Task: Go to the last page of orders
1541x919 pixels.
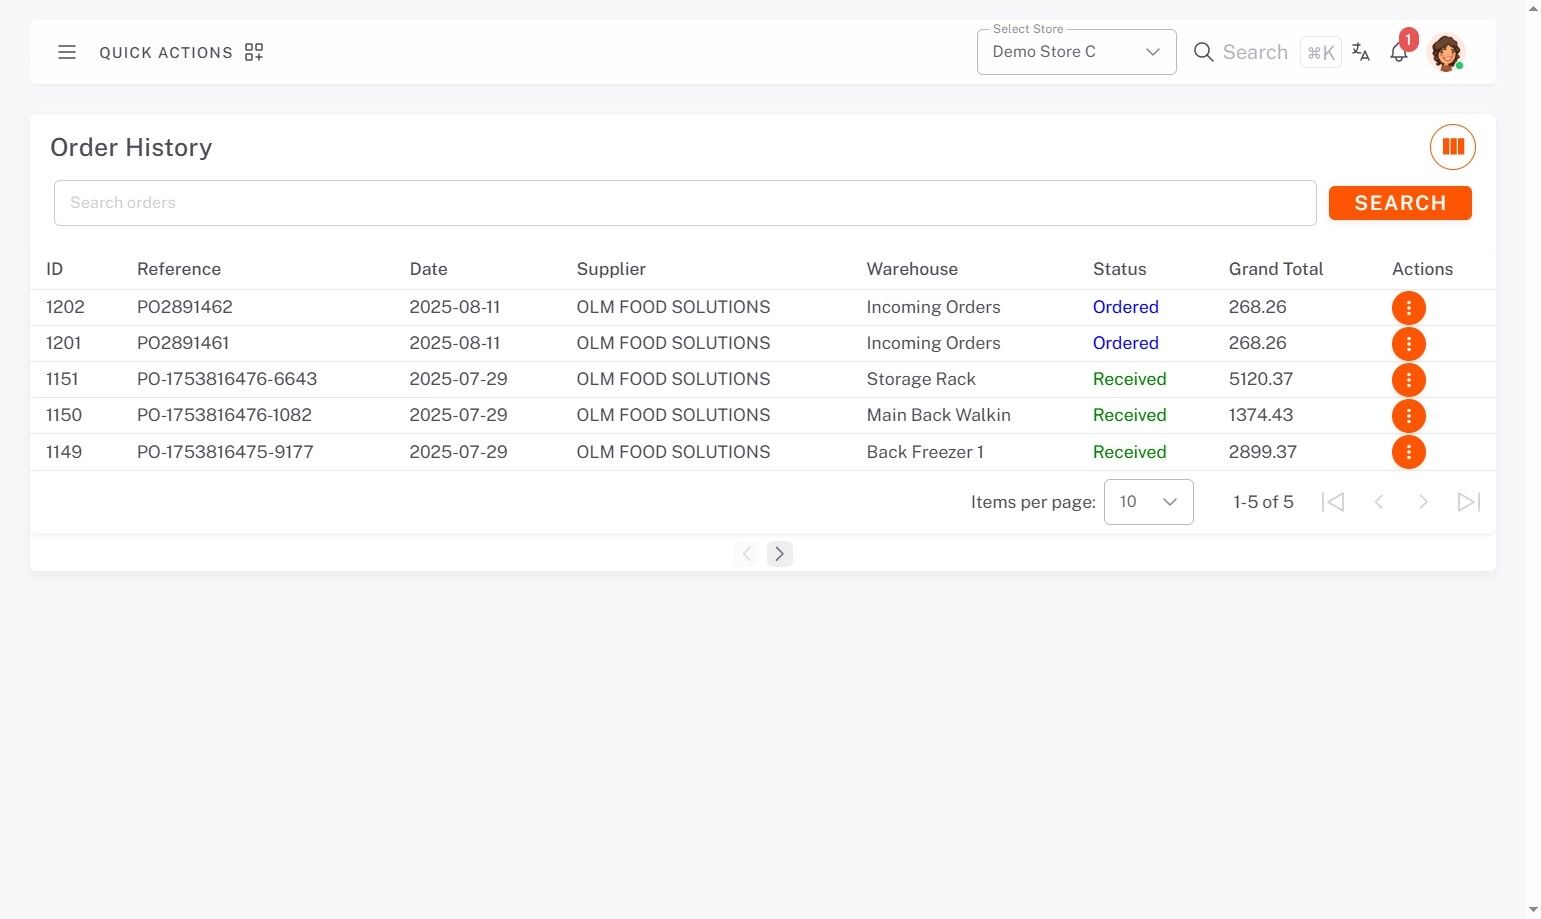Action: pos(1468,502)
